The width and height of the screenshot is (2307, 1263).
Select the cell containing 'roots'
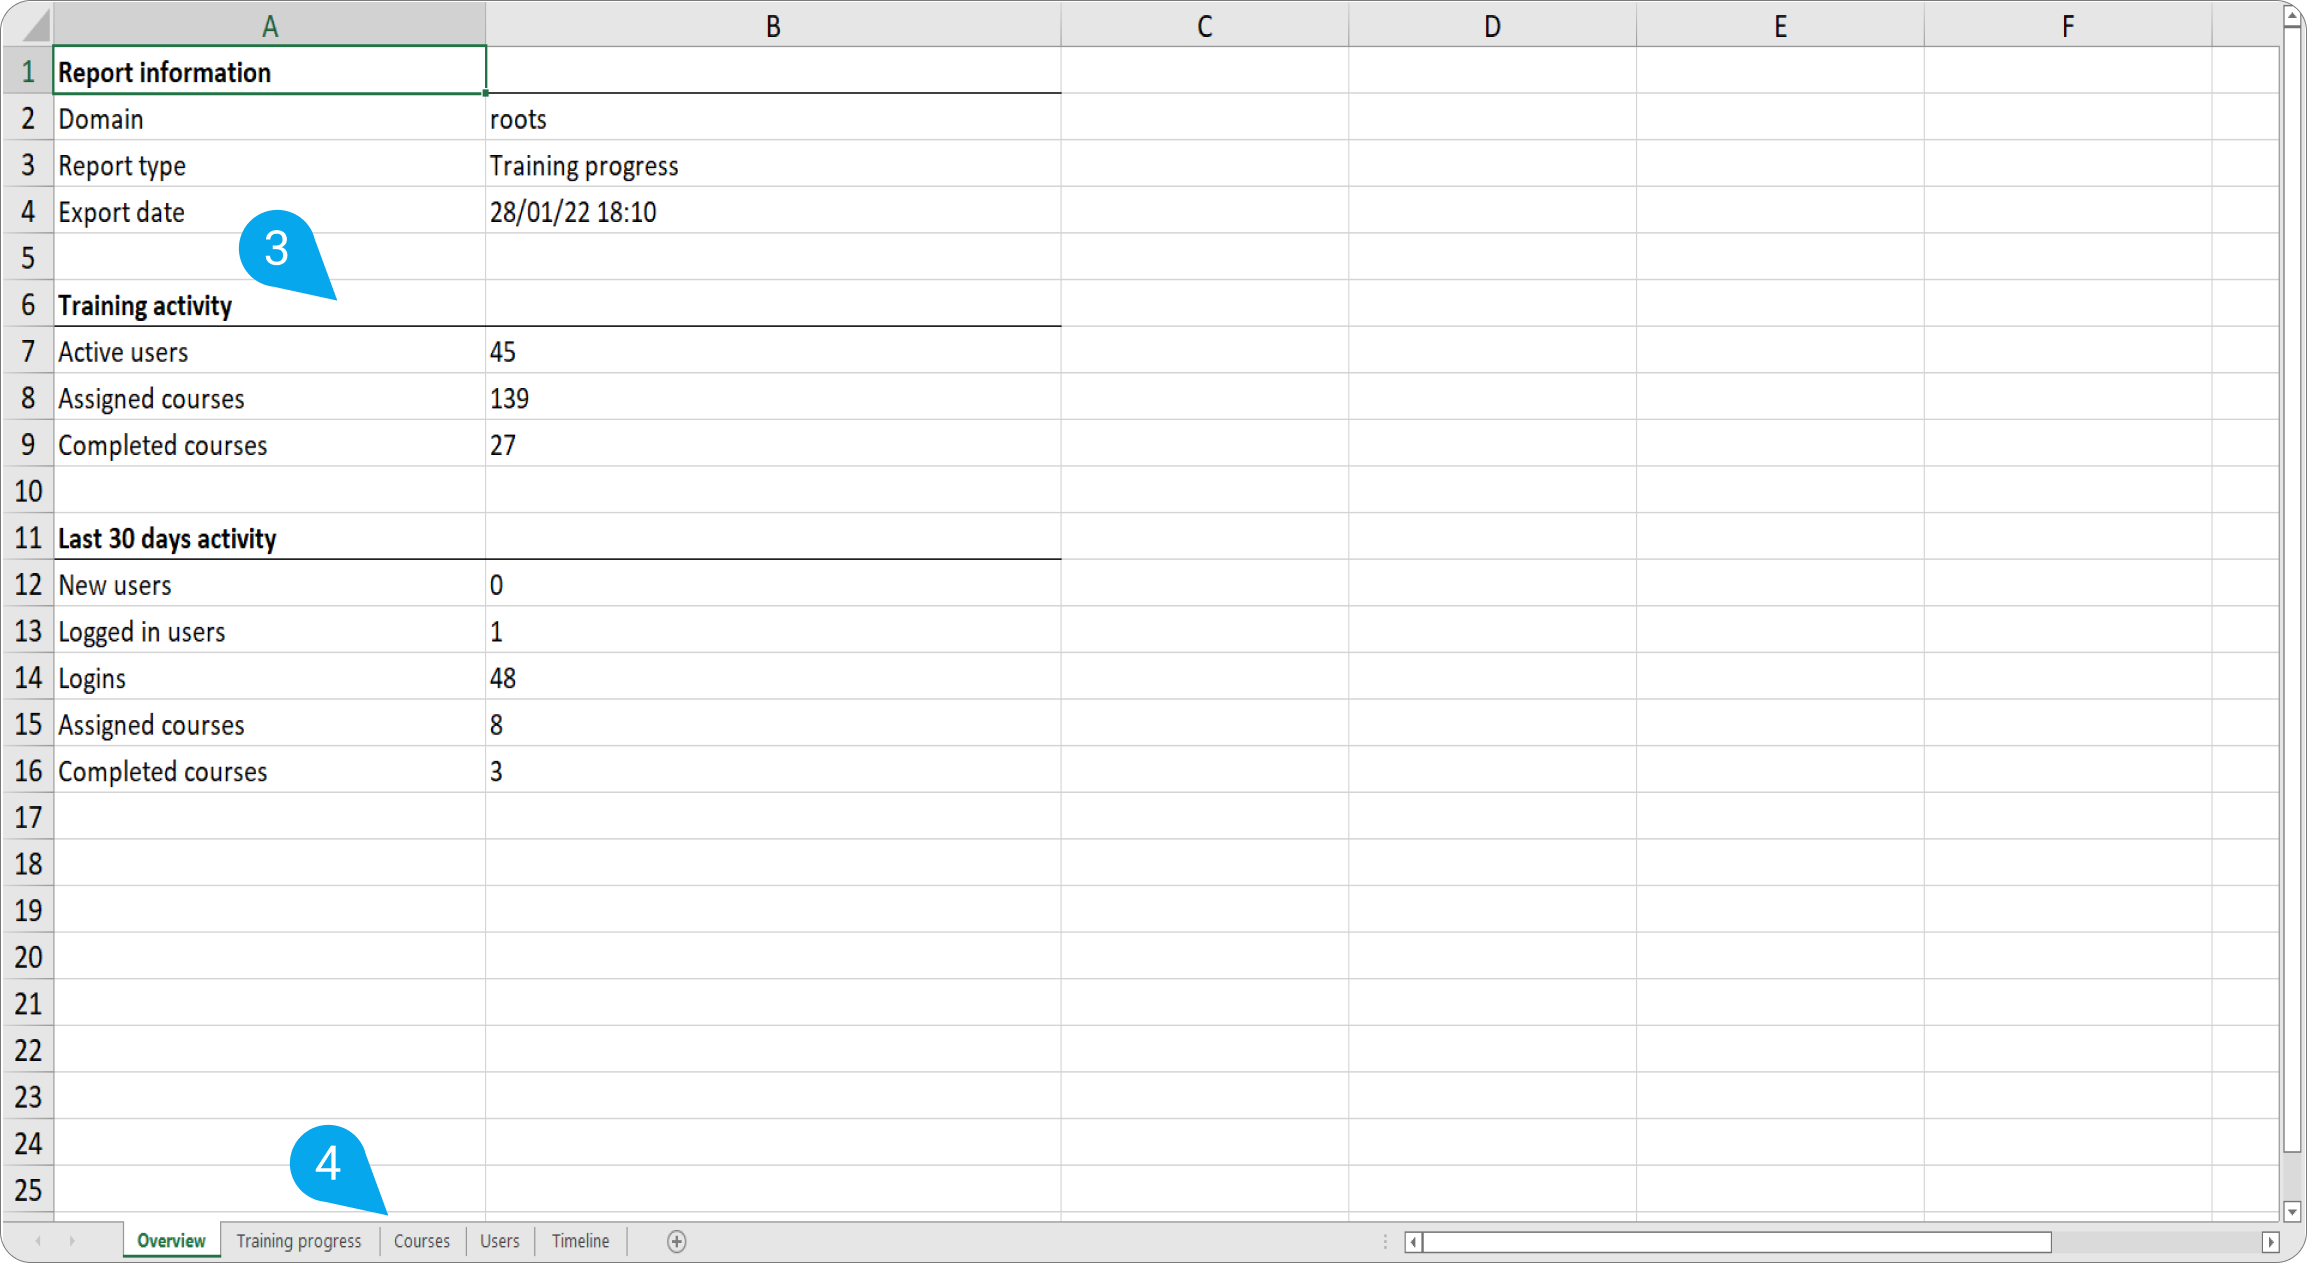tap(773, 119)
